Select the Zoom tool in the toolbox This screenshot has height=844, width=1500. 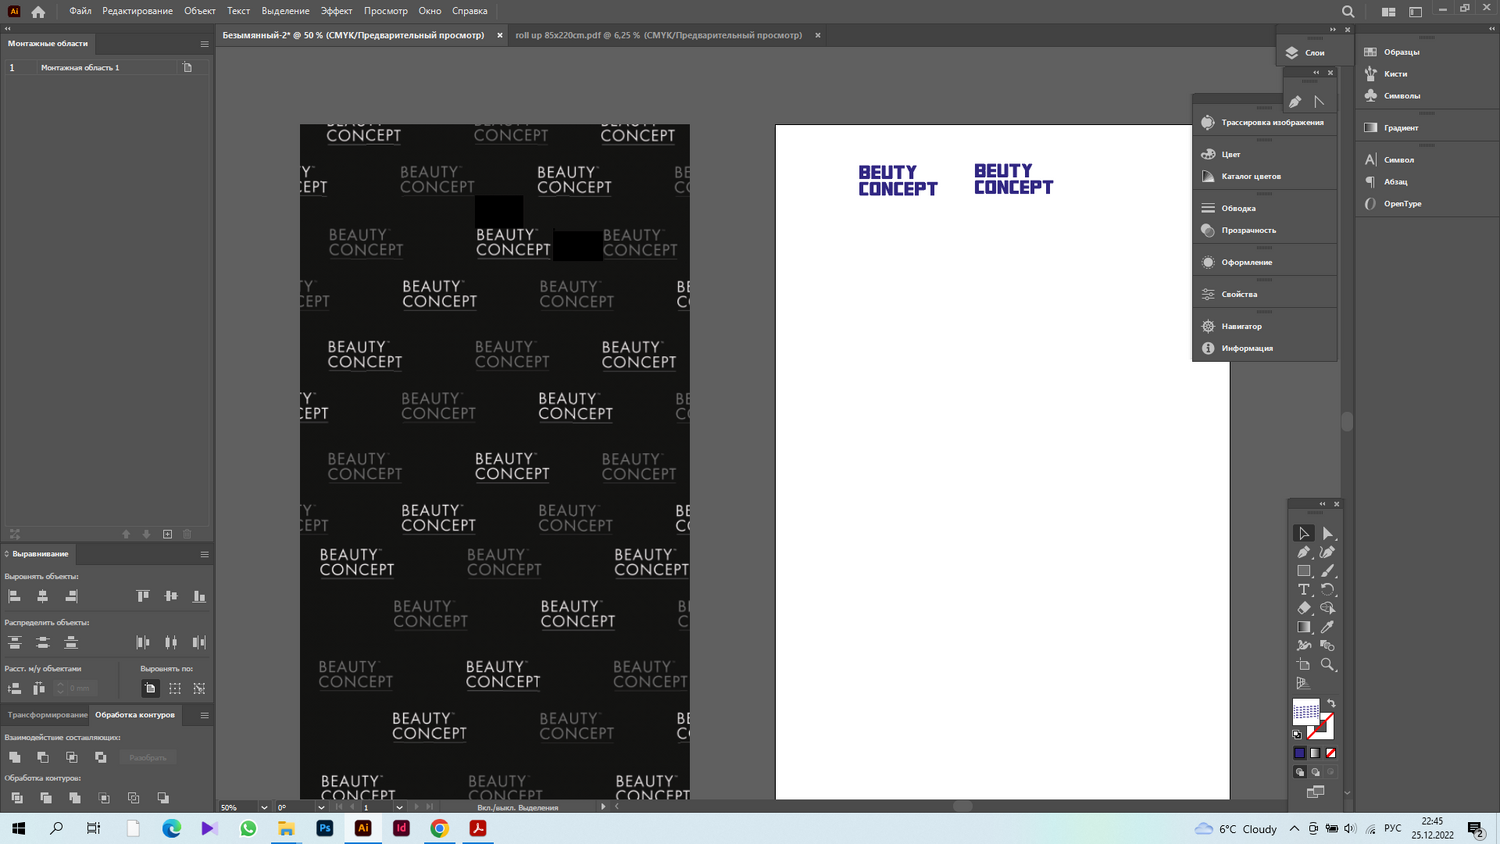click(x=1328, y=665)
